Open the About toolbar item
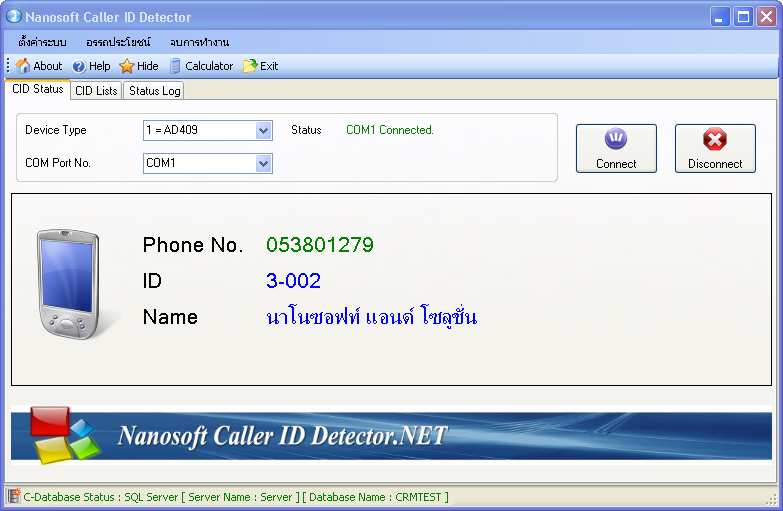Image resolution: width=783 pixels, height=511 pixels. [x=38, y=66]
